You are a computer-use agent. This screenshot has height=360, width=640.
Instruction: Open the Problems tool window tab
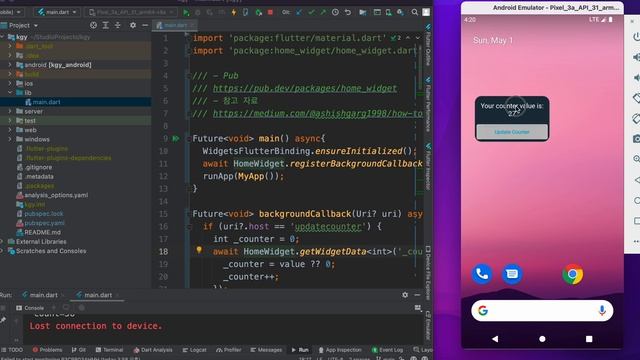click(47, 350)
